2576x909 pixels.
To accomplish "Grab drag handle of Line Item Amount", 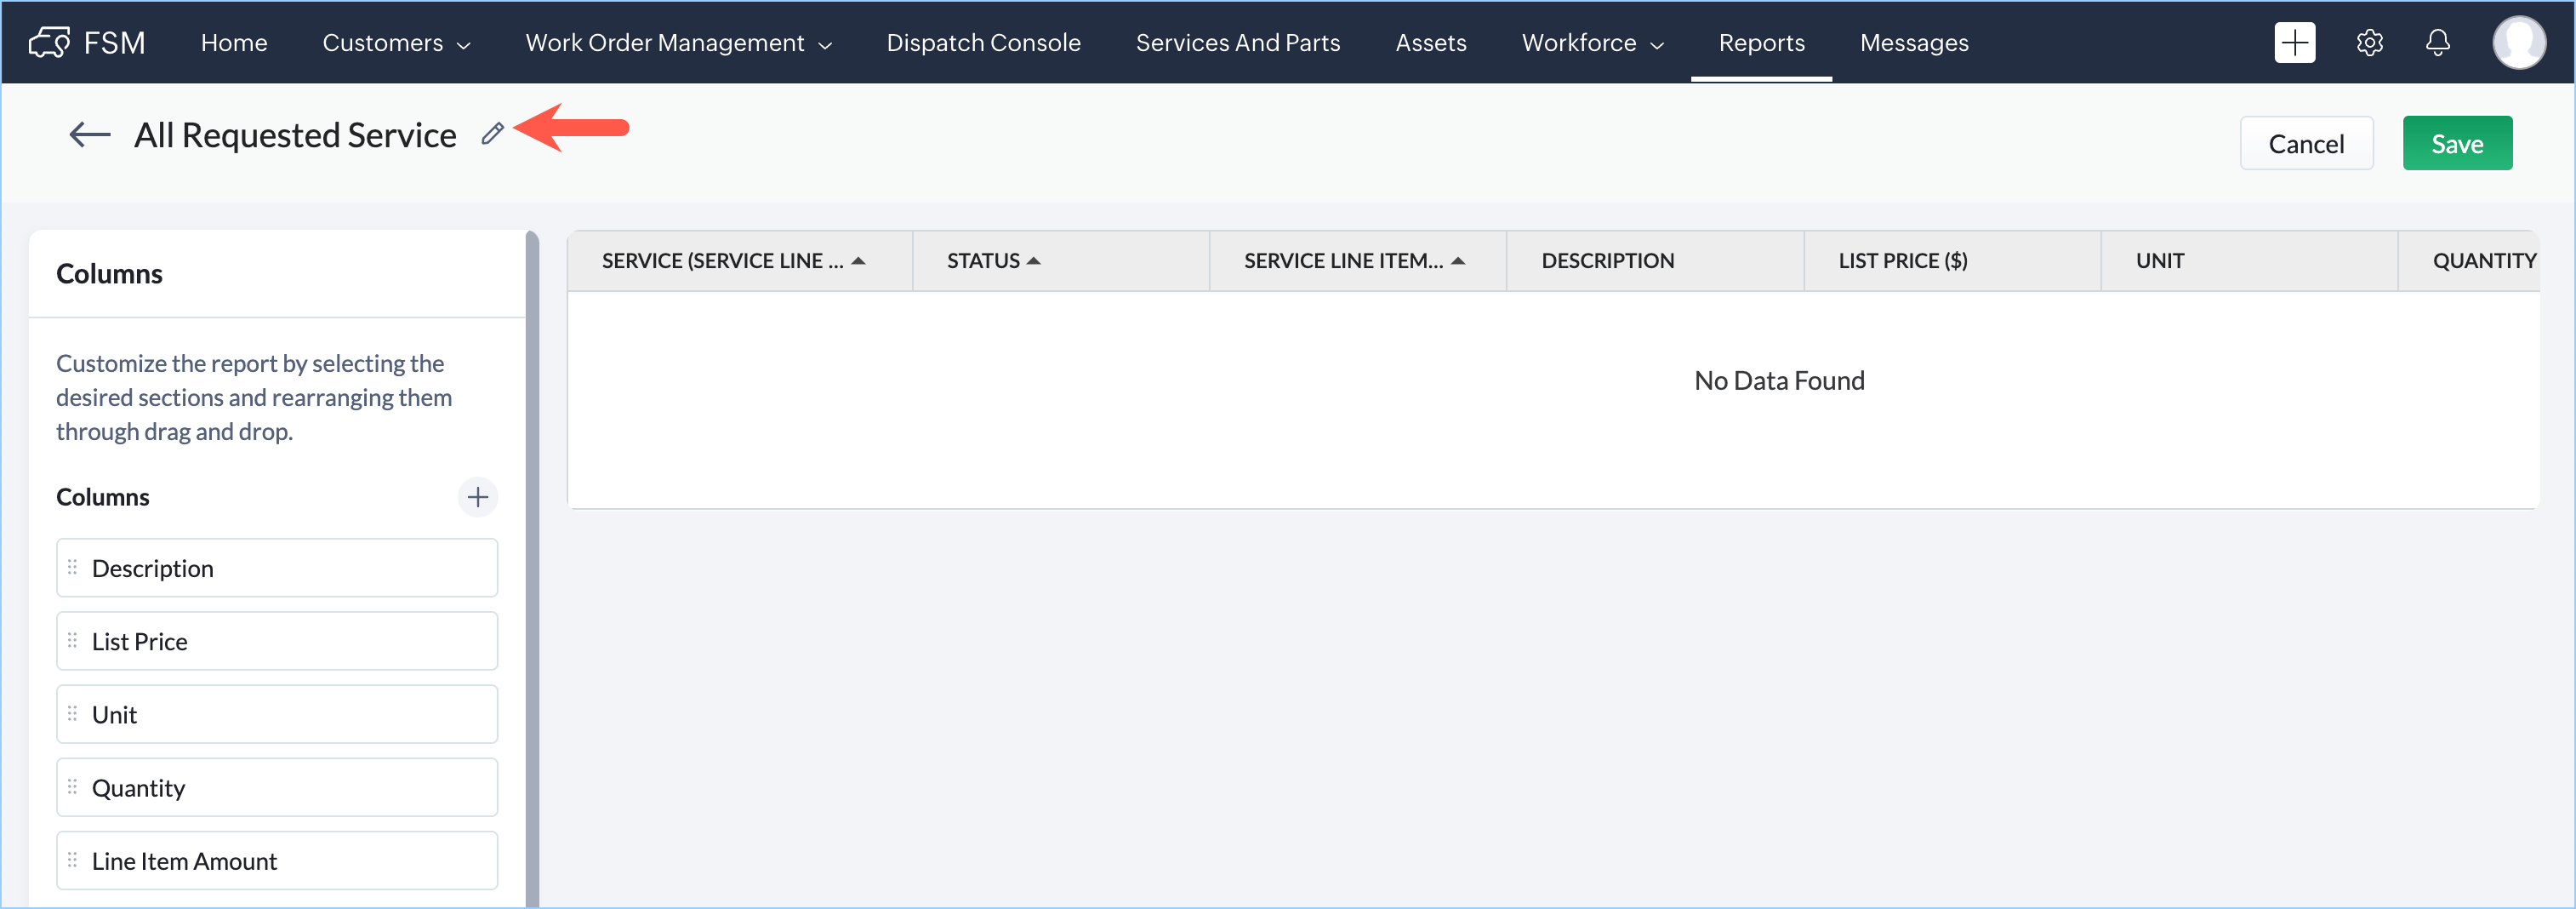I will pyautogui.click(x=72, y=860).
